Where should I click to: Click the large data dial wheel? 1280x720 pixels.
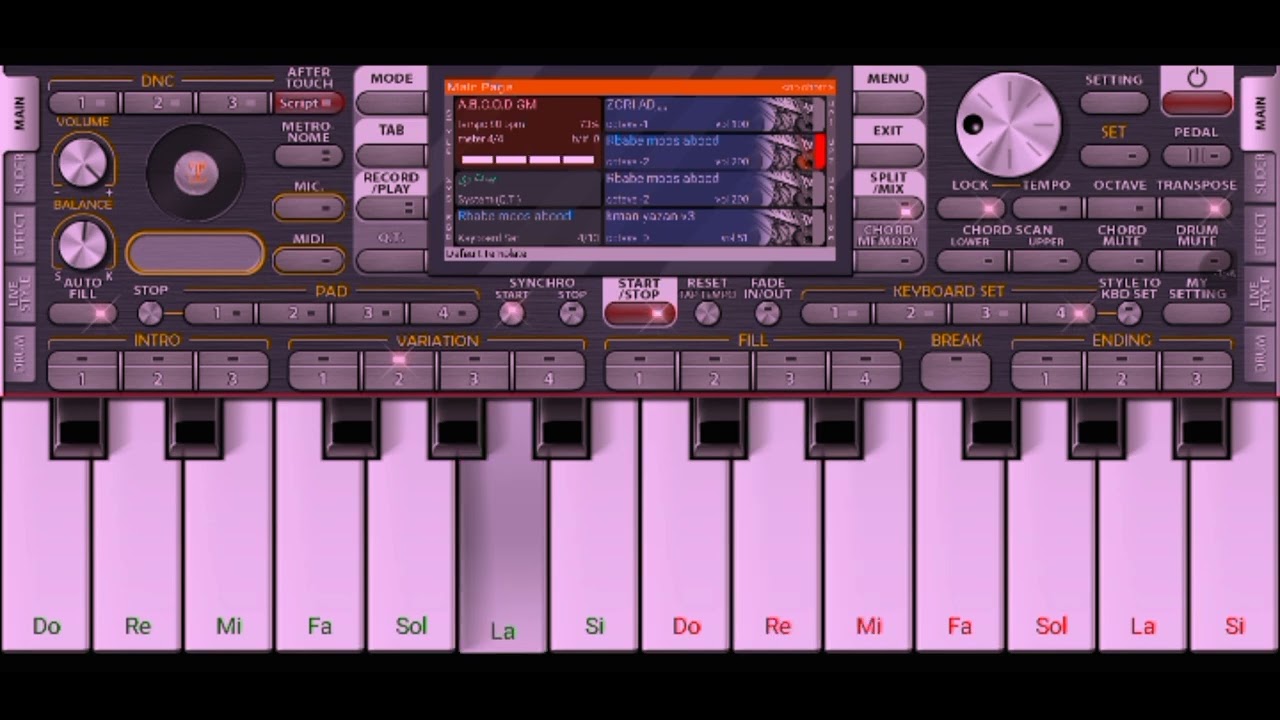(x=1009, y=125)
